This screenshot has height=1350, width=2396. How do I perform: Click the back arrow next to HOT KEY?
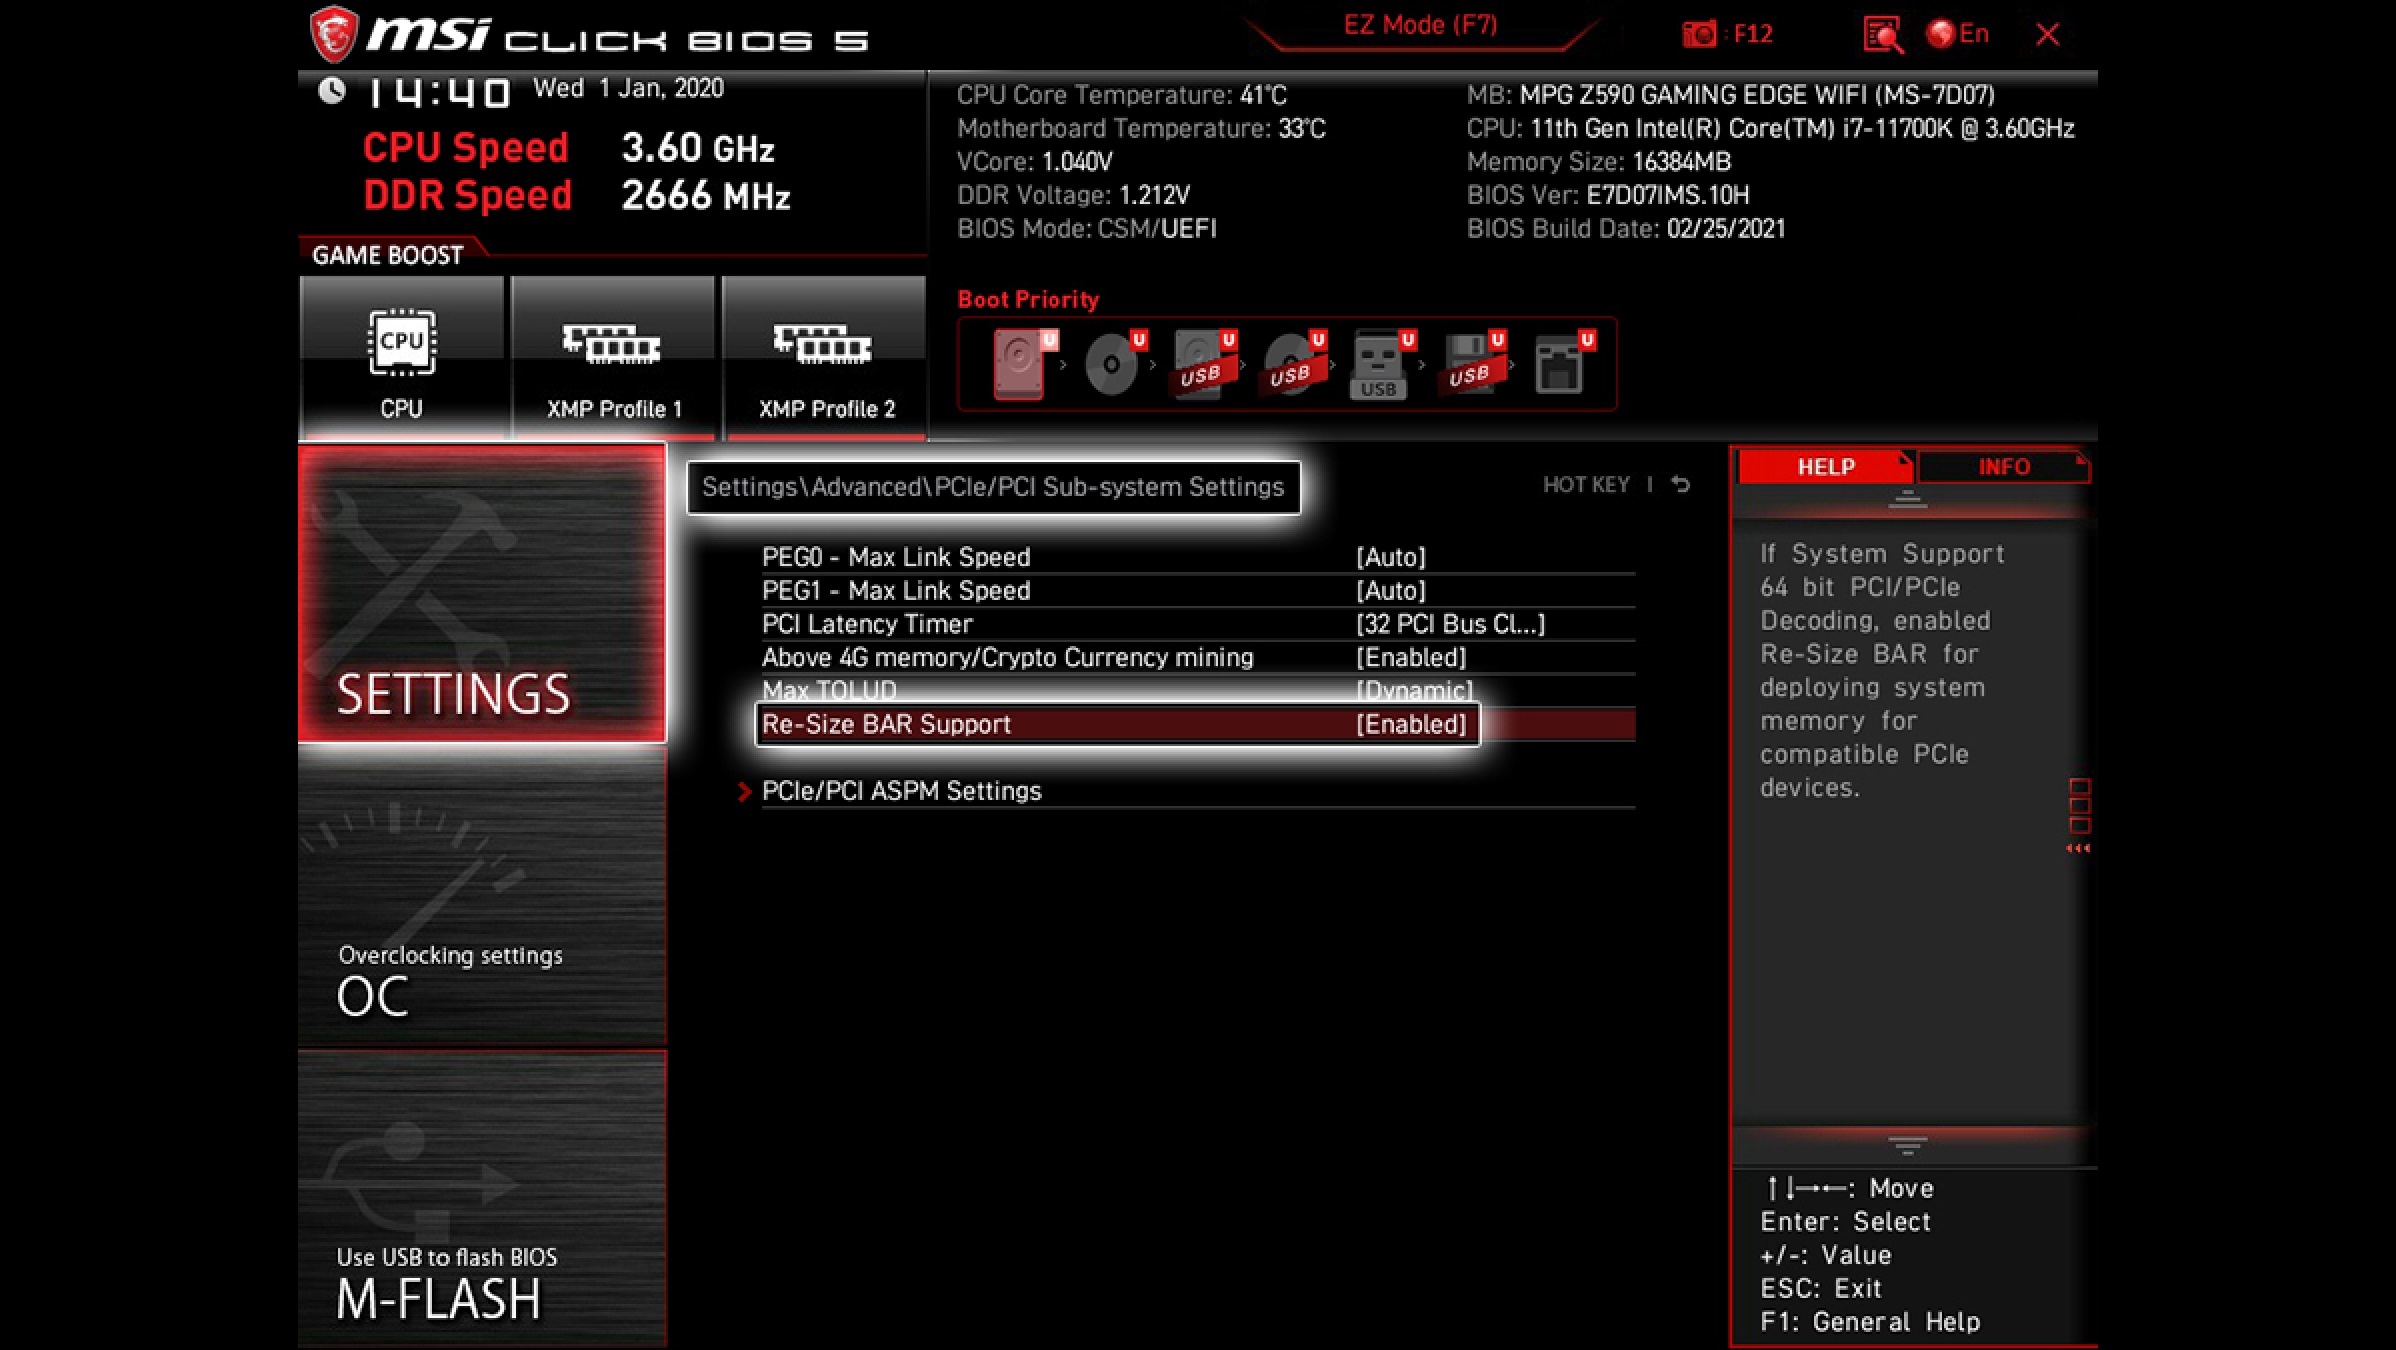click(x=1680, y=485)
